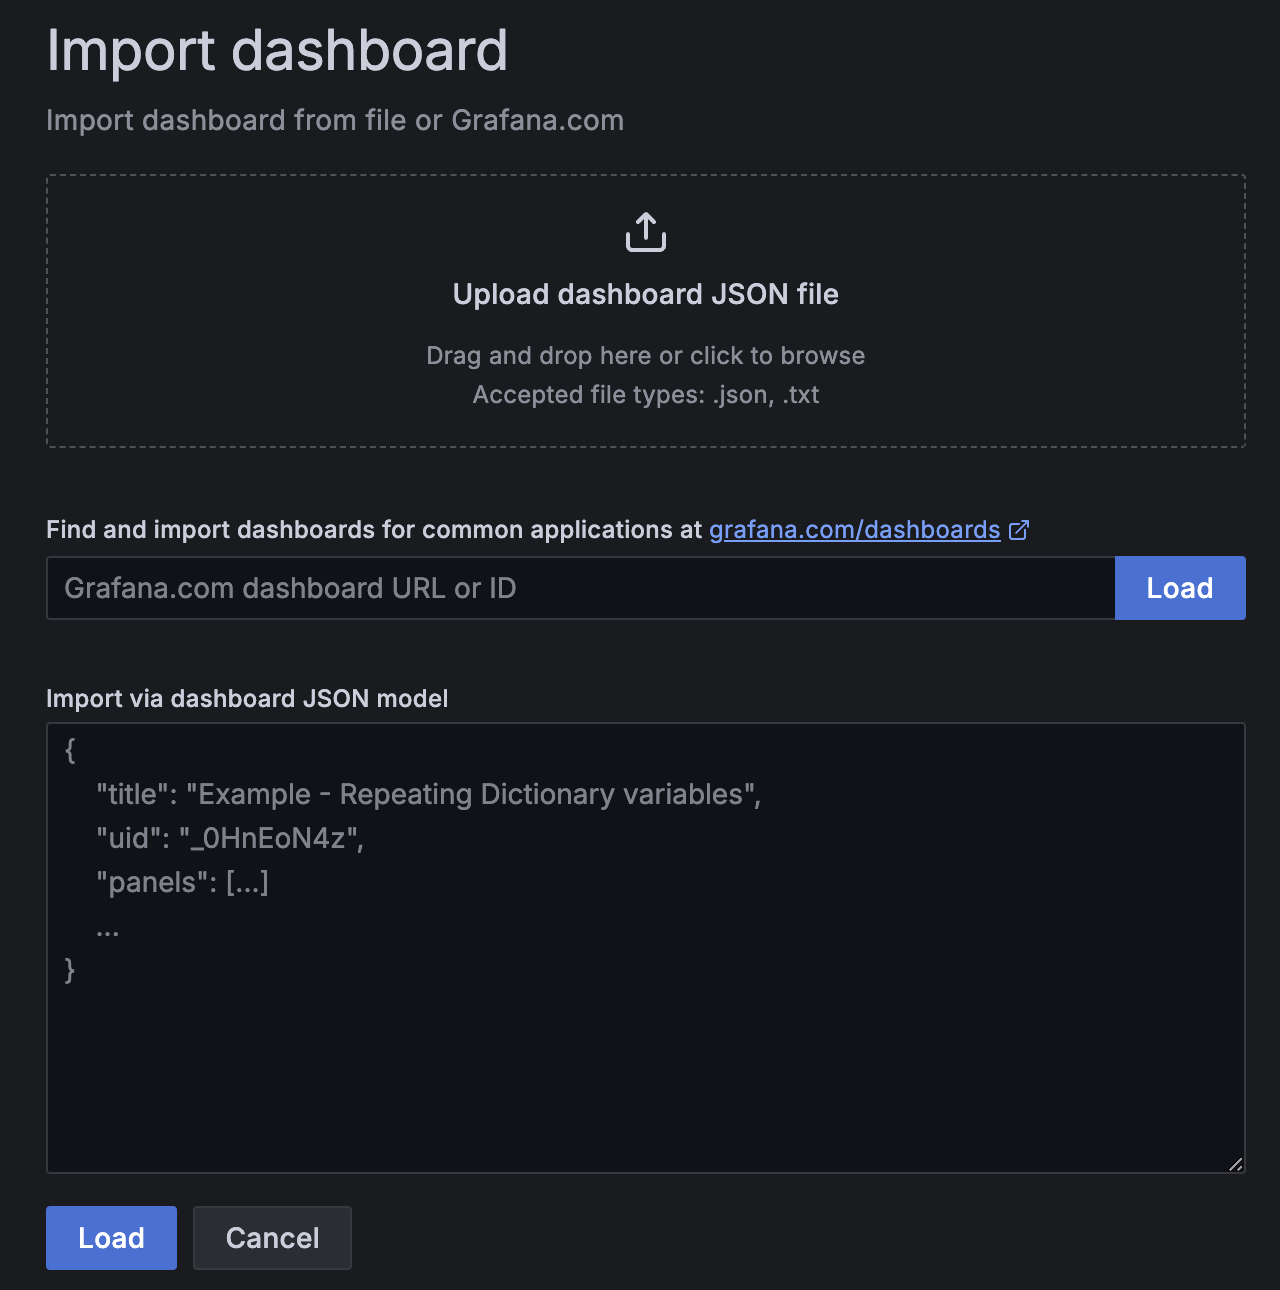
Task: Click the "Upload dashboard JSON file" text
Action: 646,294
